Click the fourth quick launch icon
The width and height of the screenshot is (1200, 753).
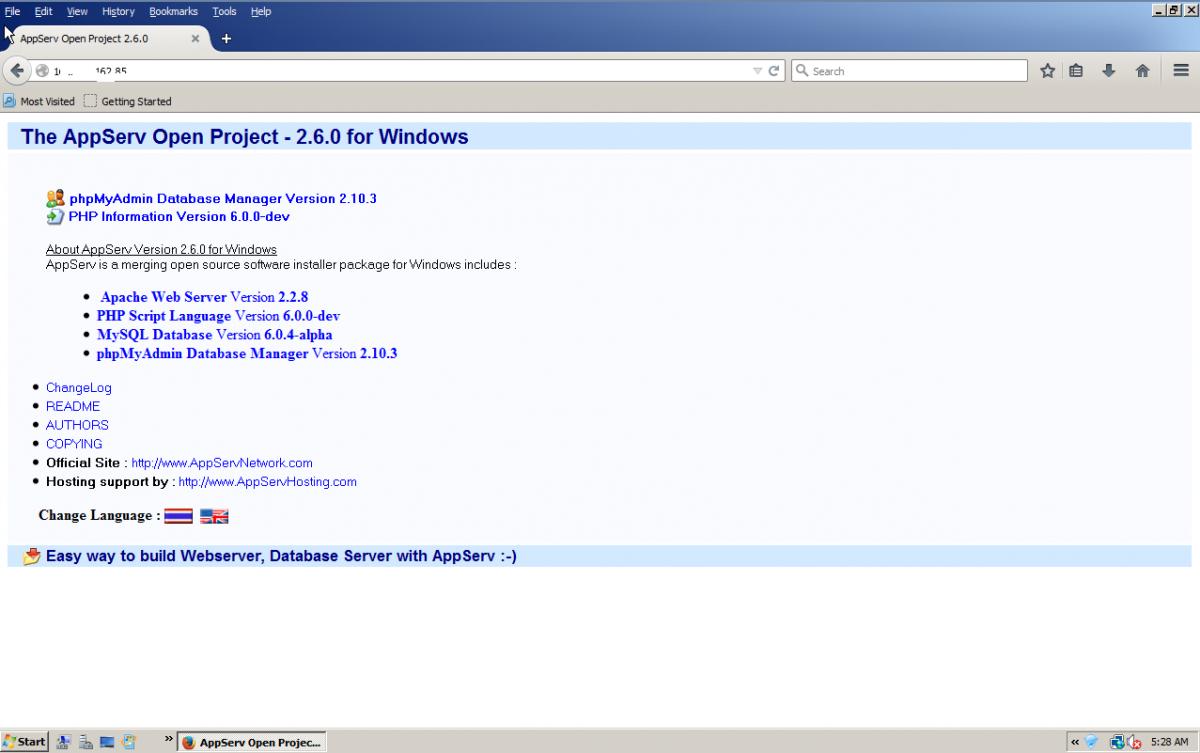(128, 741)
